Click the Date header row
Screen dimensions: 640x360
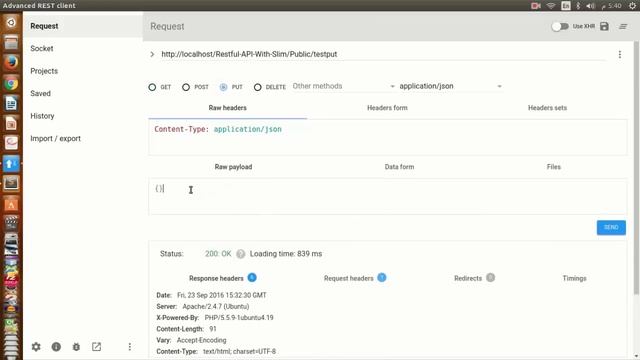(211, 295)
